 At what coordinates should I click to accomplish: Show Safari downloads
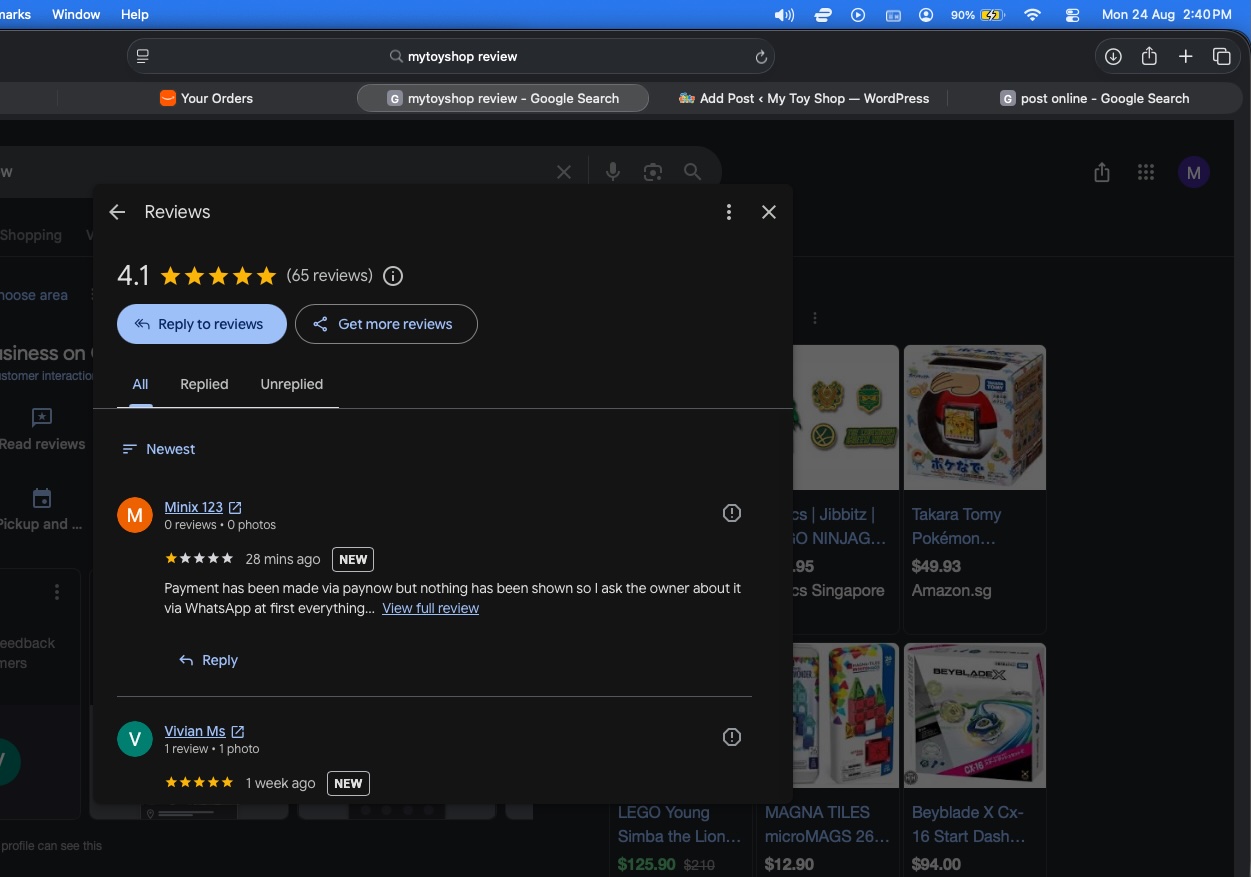[x=1113, y=57]
